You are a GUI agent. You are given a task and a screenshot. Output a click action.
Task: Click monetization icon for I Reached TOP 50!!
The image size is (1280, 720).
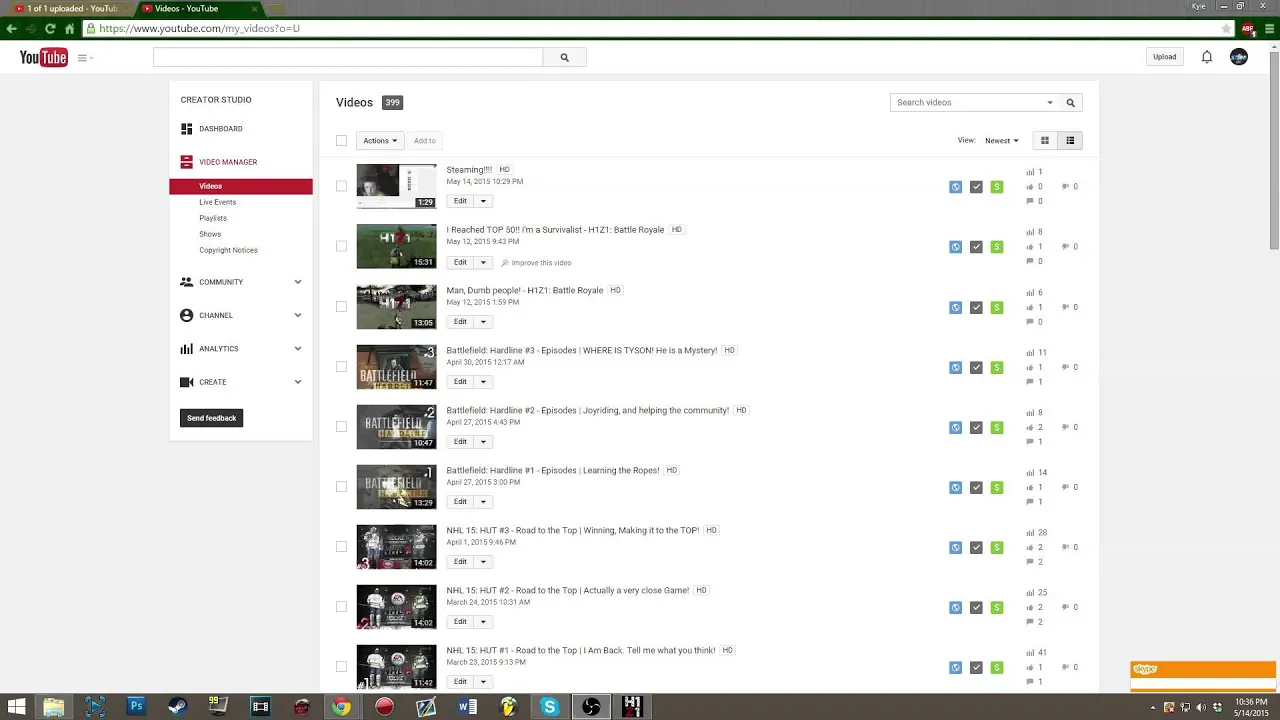997,247
